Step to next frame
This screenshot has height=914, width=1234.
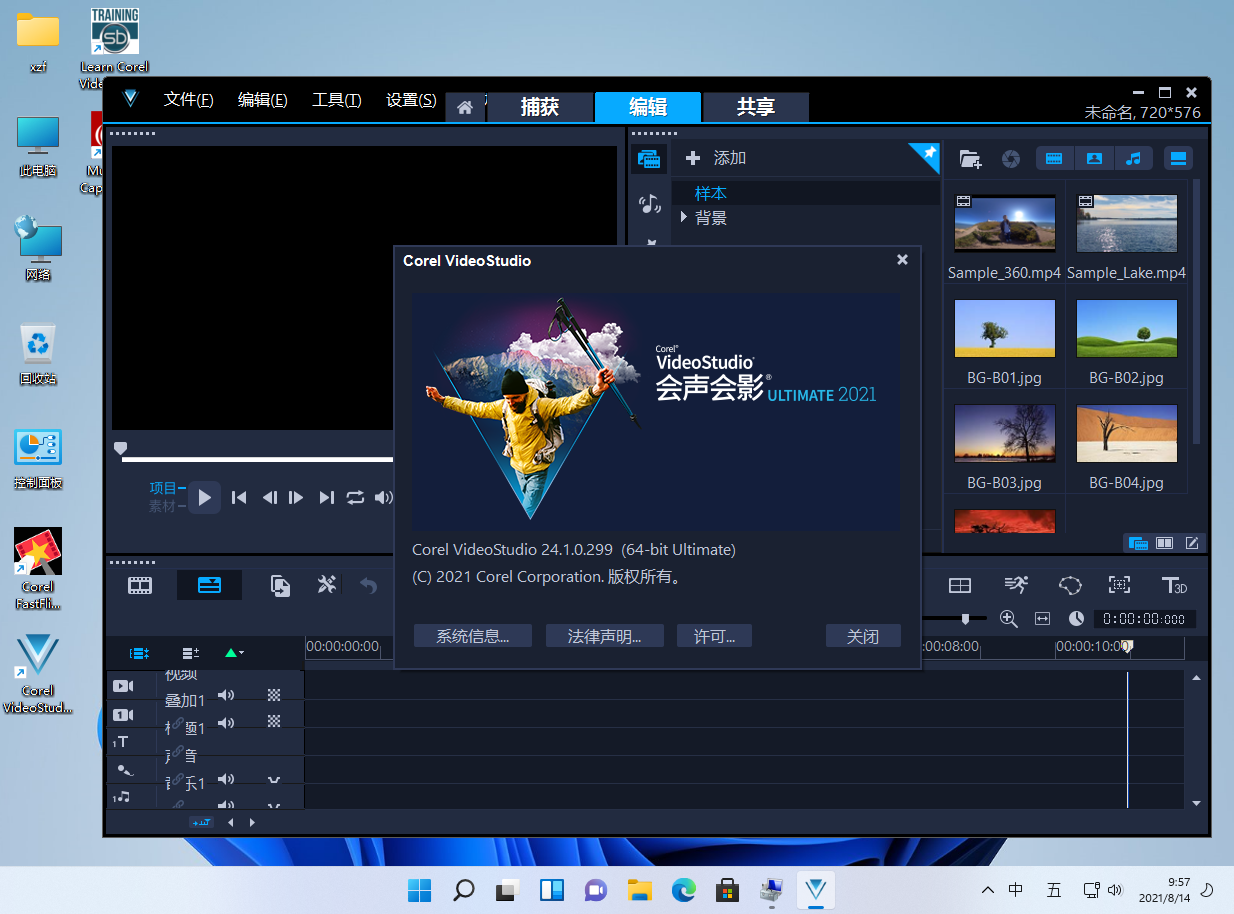[296, 497]
